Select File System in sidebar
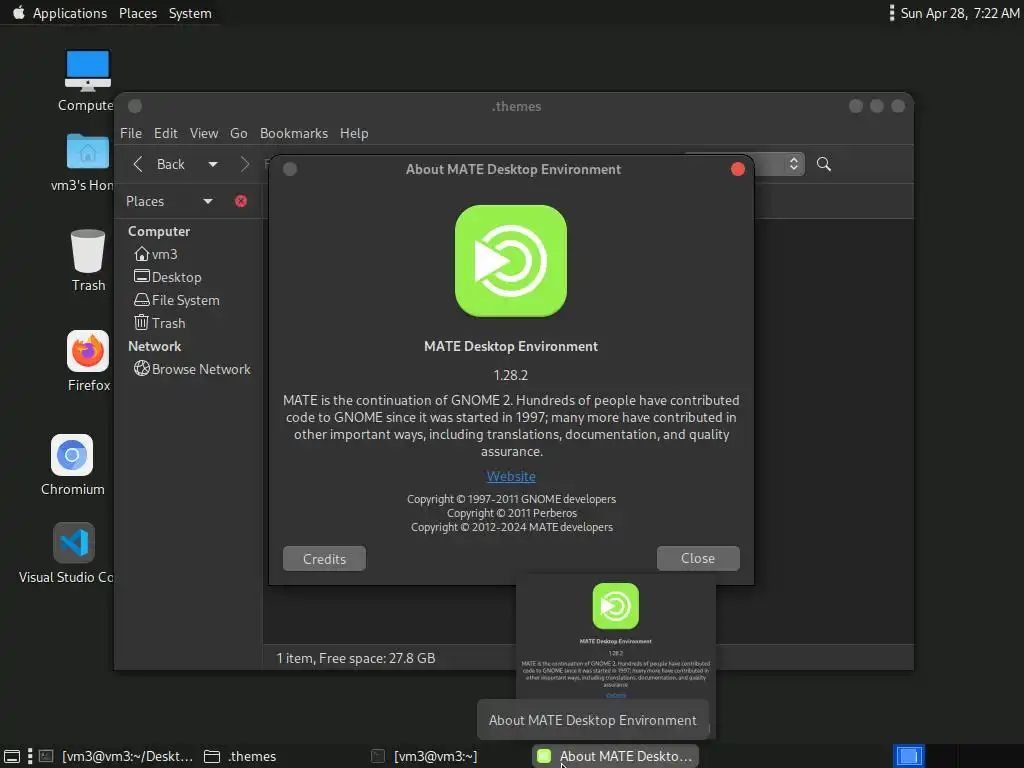1024x768 pixels. pyautogui.click(x=176, y=300)
